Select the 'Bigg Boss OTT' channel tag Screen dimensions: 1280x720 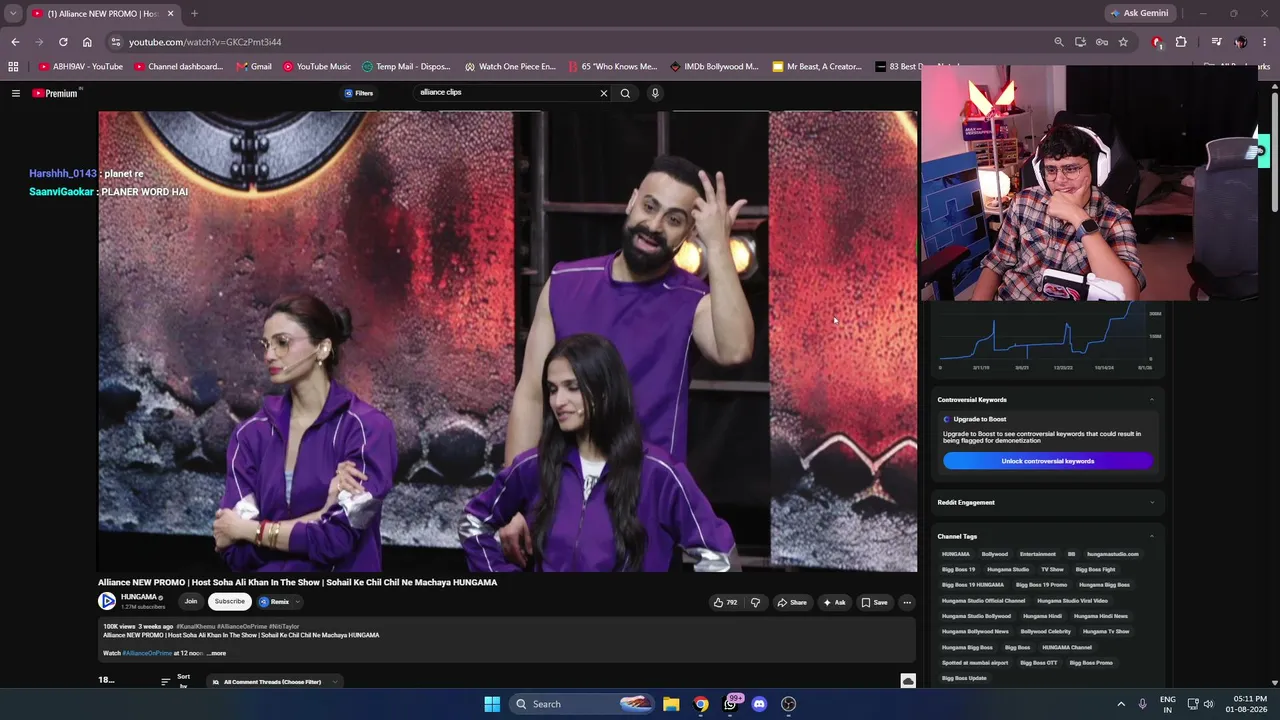point(1038,662)
